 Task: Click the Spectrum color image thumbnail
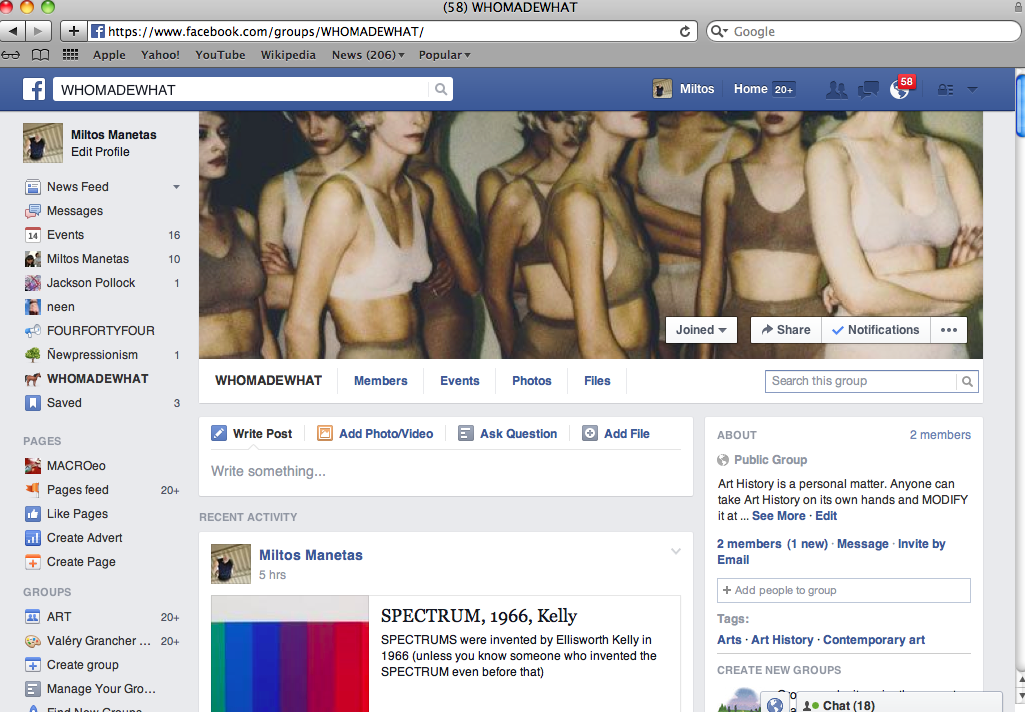[x=290, y=654]
